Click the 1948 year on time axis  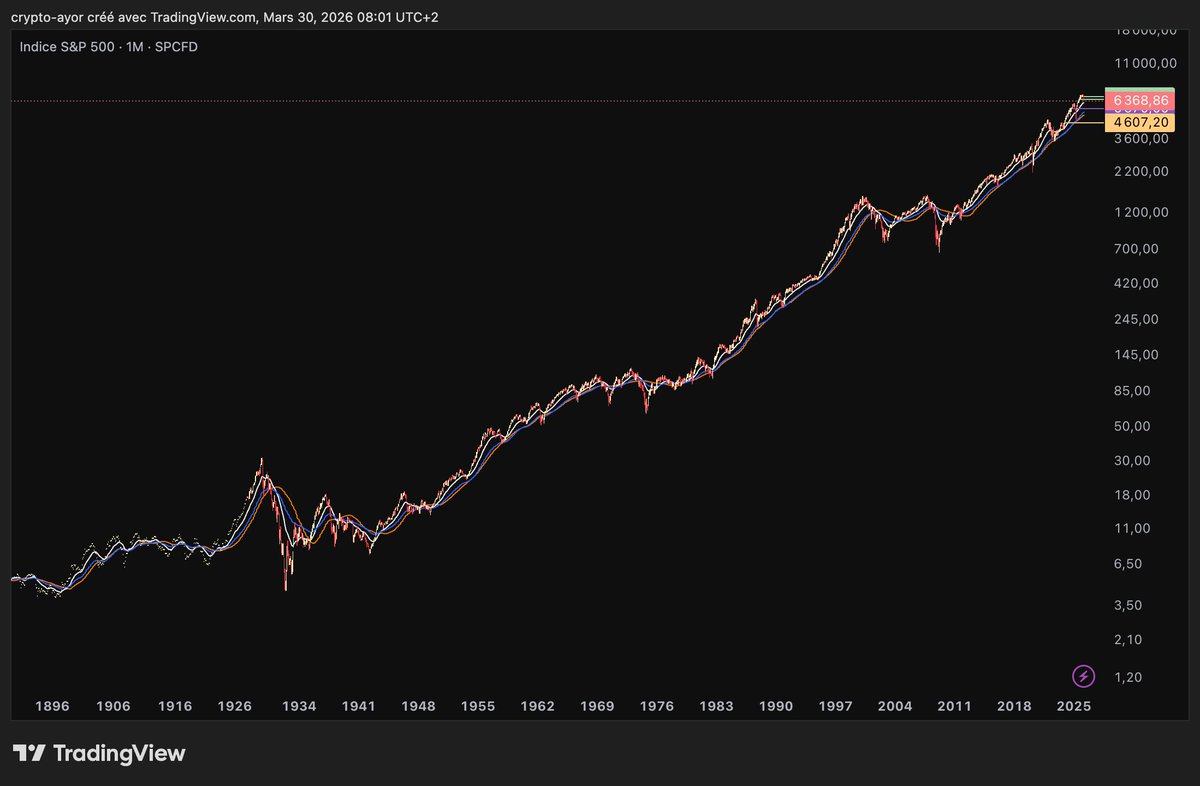[418, 706]
